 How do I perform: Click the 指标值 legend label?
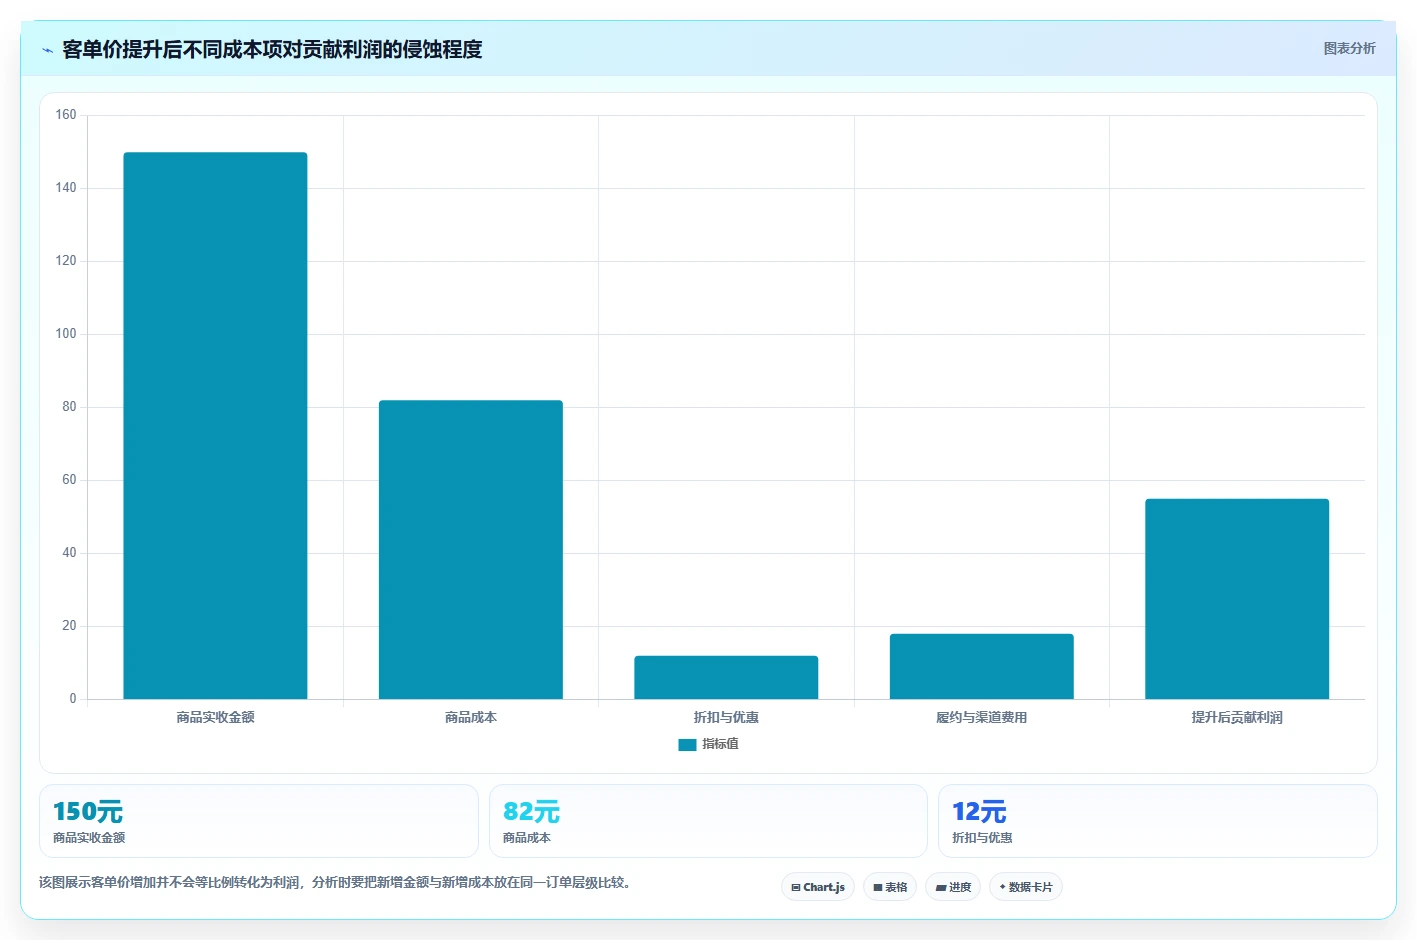pos(720,744)
